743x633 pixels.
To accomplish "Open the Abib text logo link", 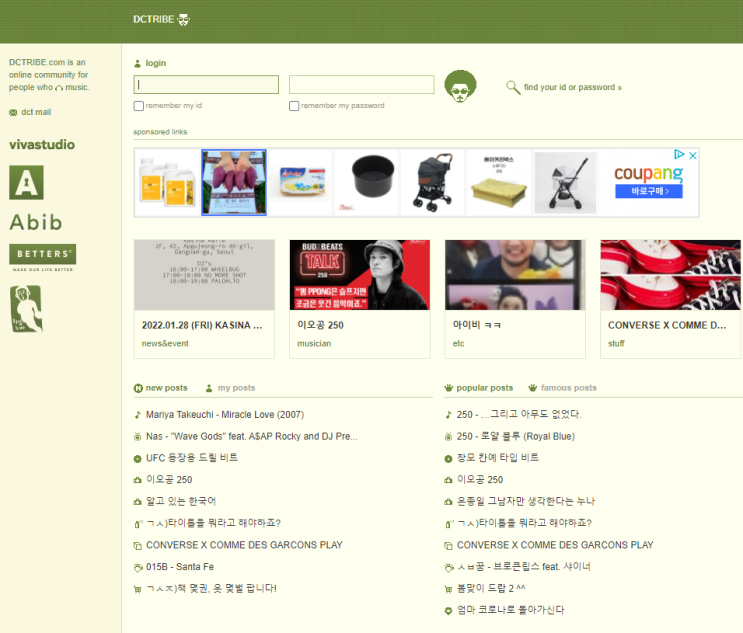I will (x=36, y=222).
